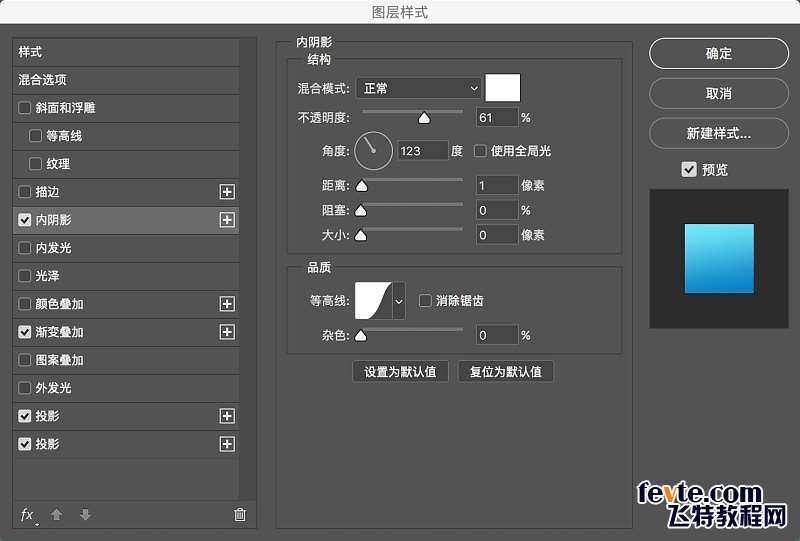Uncheck the second 投影 checkbox
The width and height of the screenshot is (800, 541).
(24, 444)
